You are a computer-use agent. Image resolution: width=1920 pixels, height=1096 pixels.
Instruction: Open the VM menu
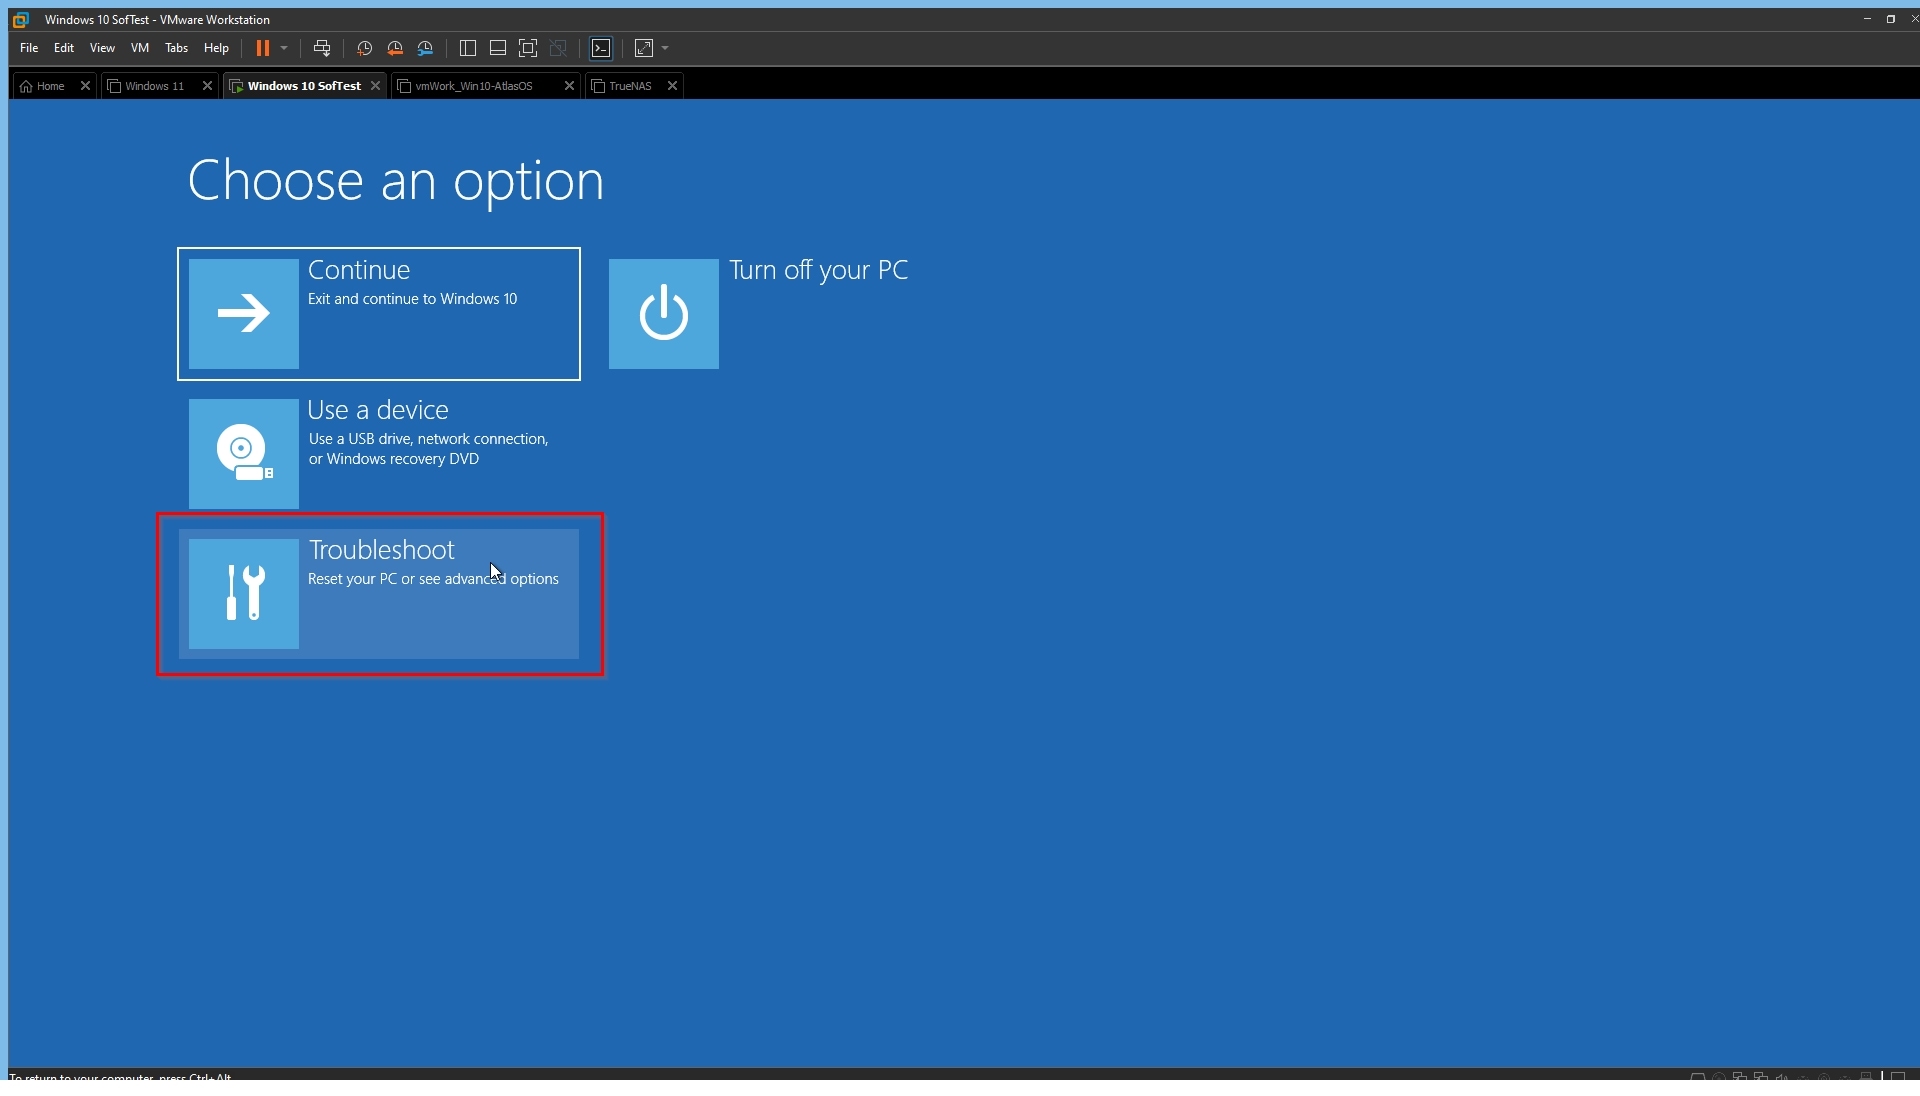139,48
